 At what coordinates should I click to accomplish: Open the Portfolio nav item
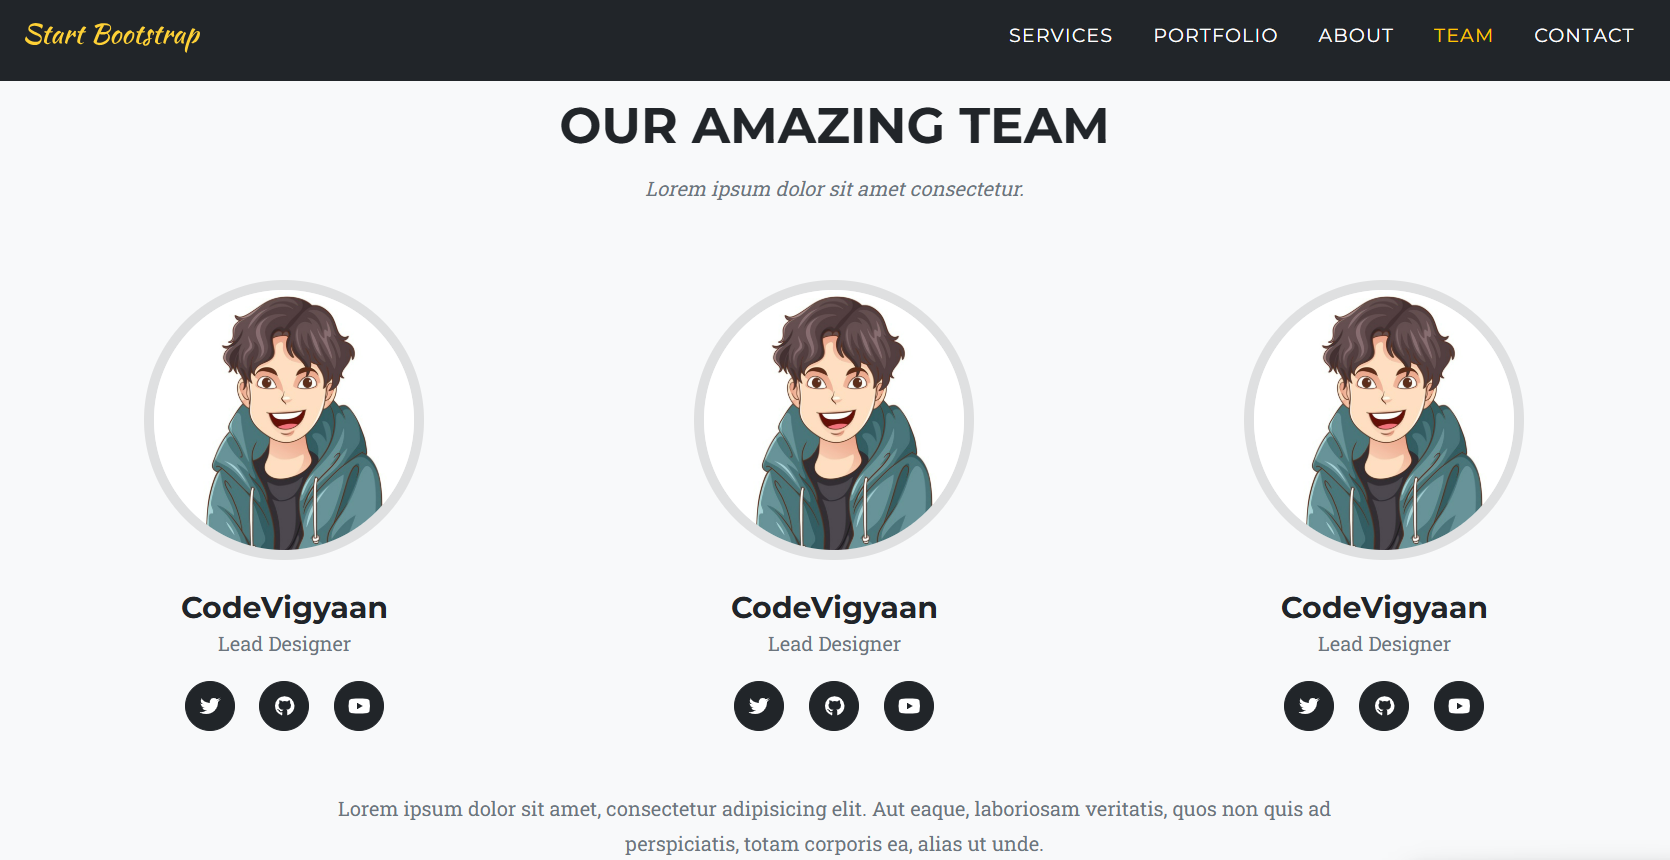point(1215,36)
